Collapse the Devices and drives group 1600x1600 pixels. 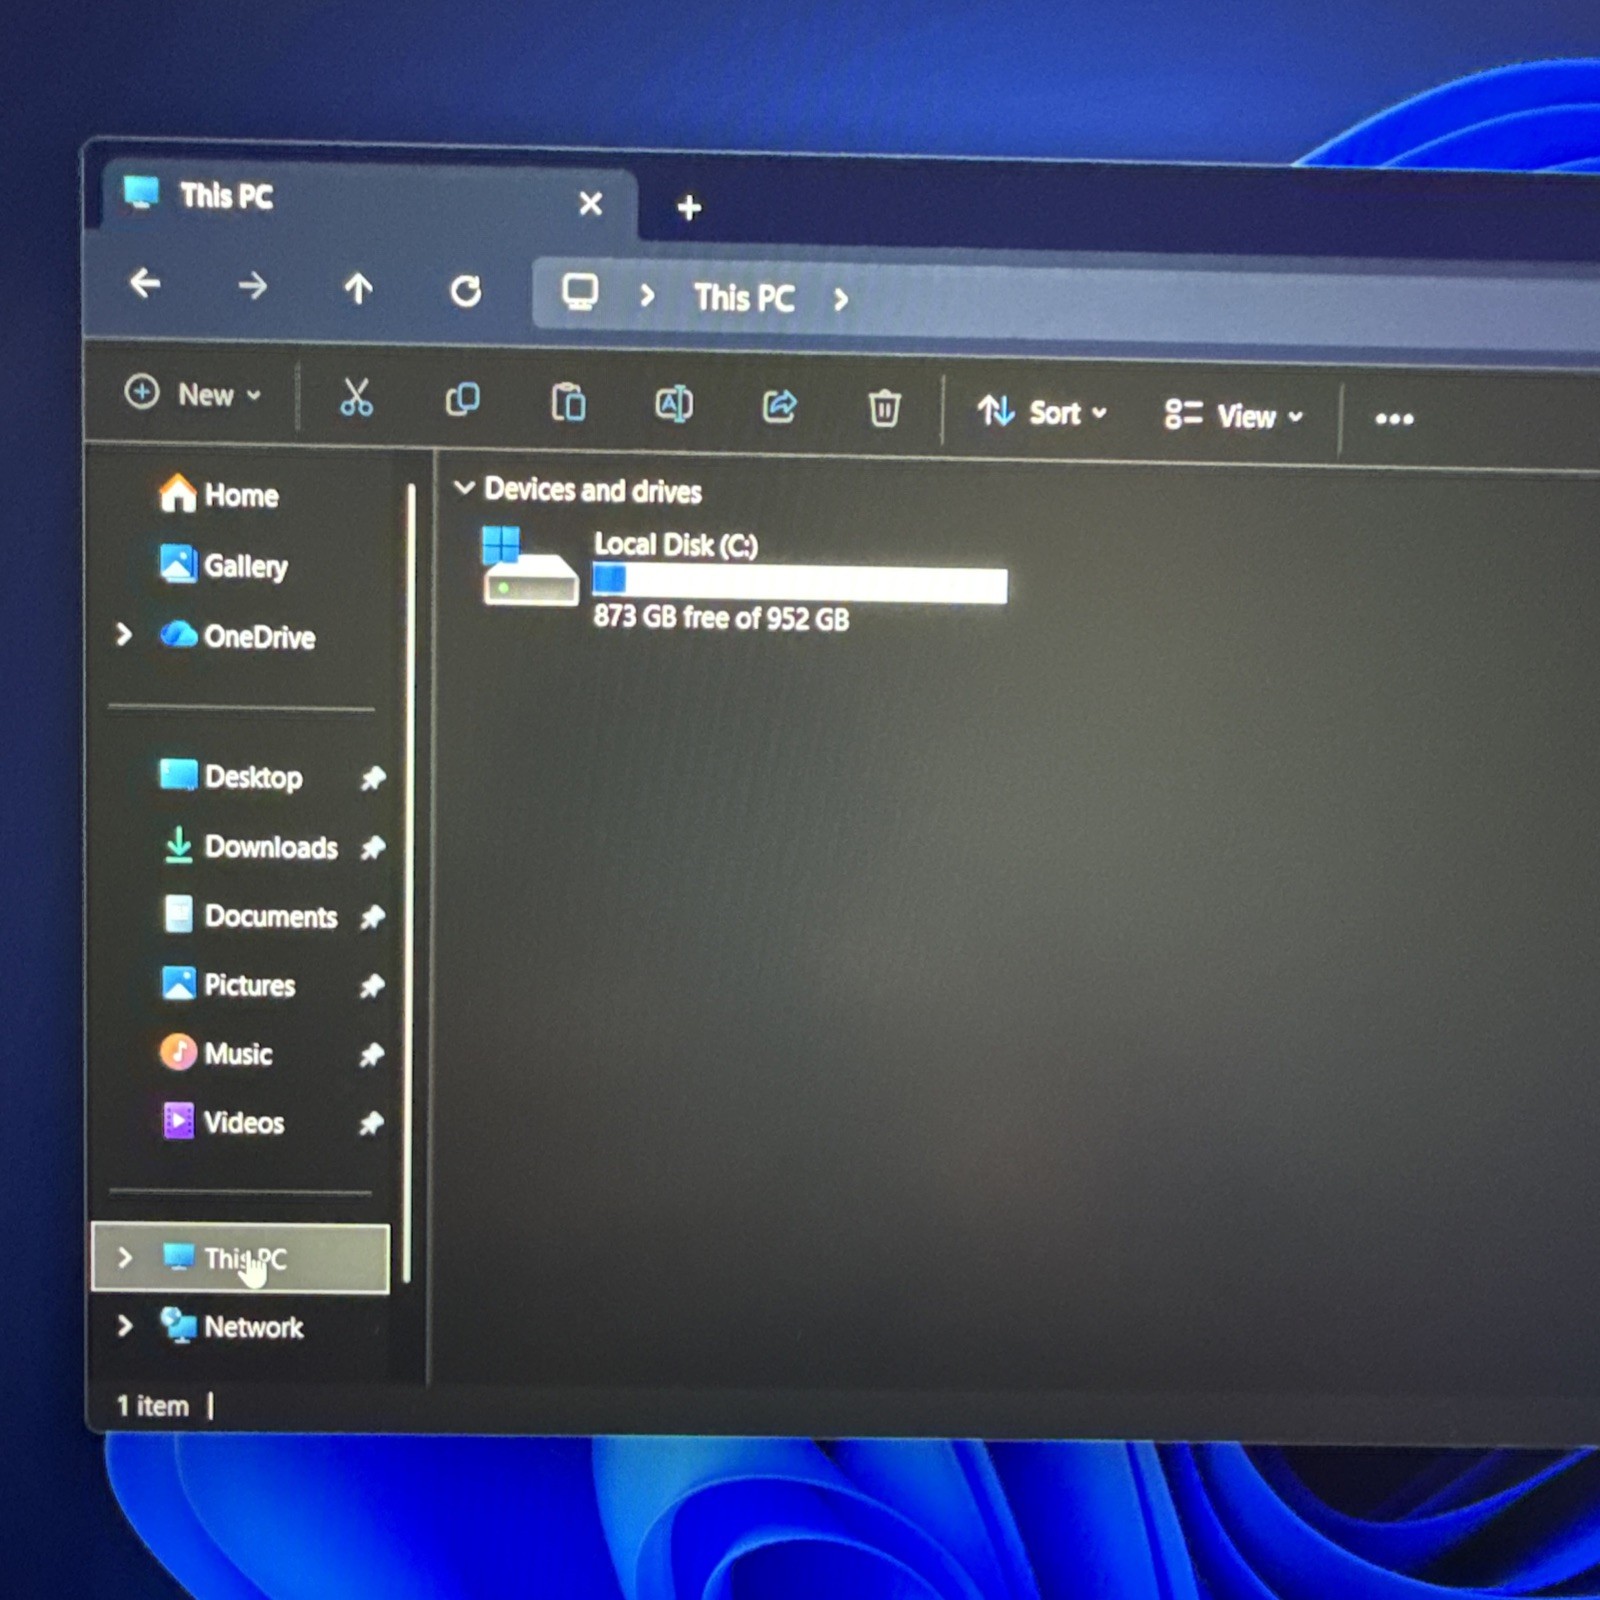coord(464,488)
